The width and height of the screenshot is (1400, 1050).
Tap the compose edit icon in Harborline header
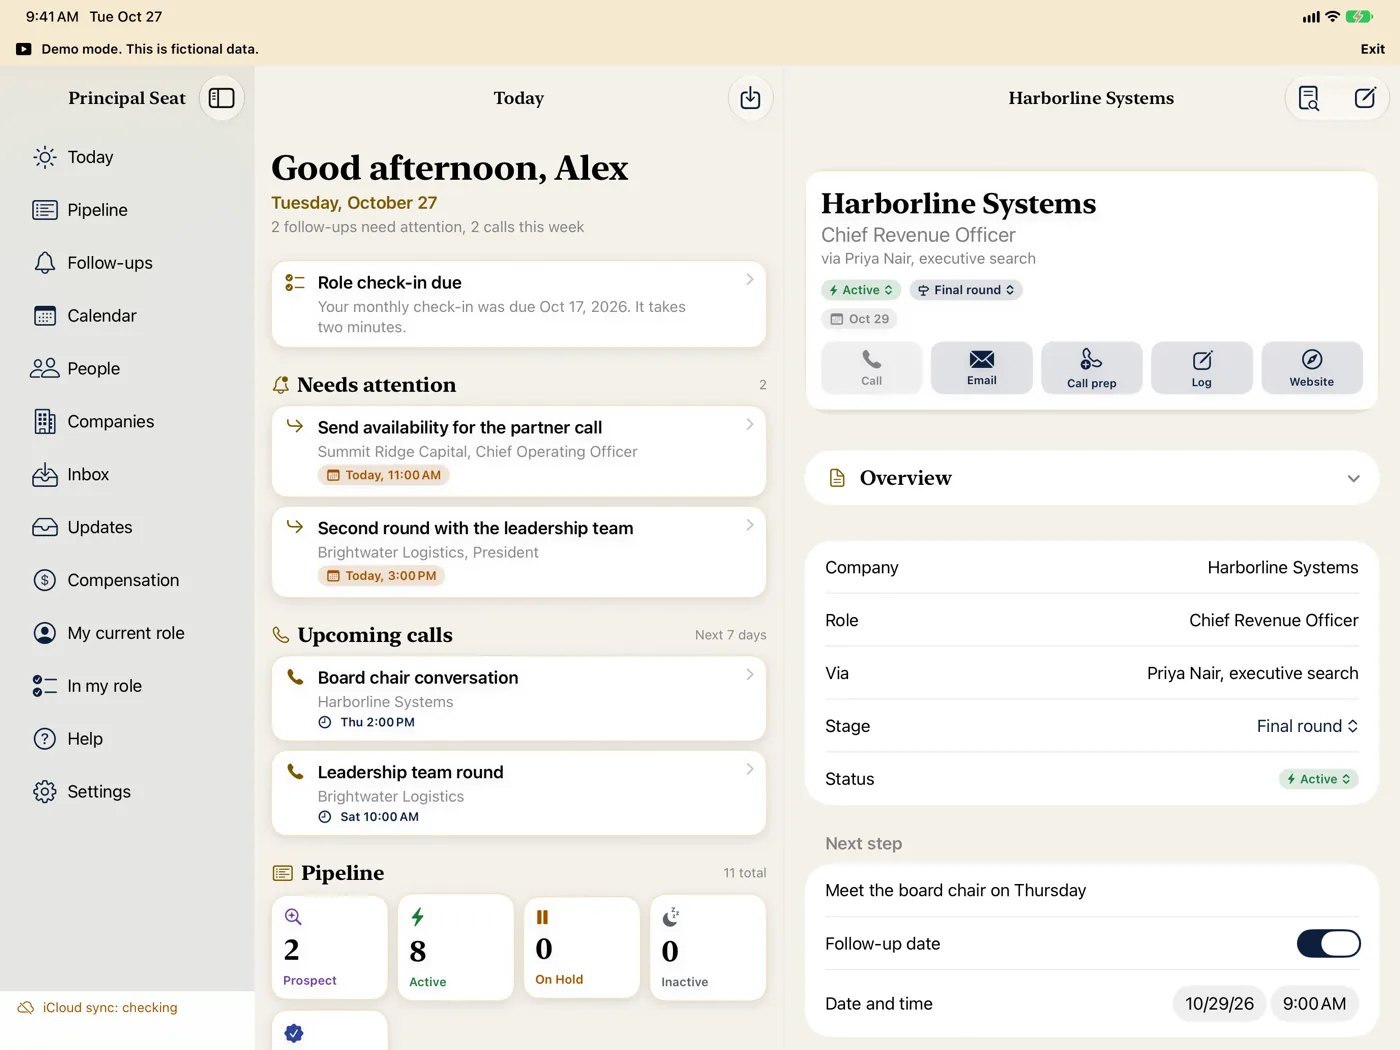(x=1365, y=98)
